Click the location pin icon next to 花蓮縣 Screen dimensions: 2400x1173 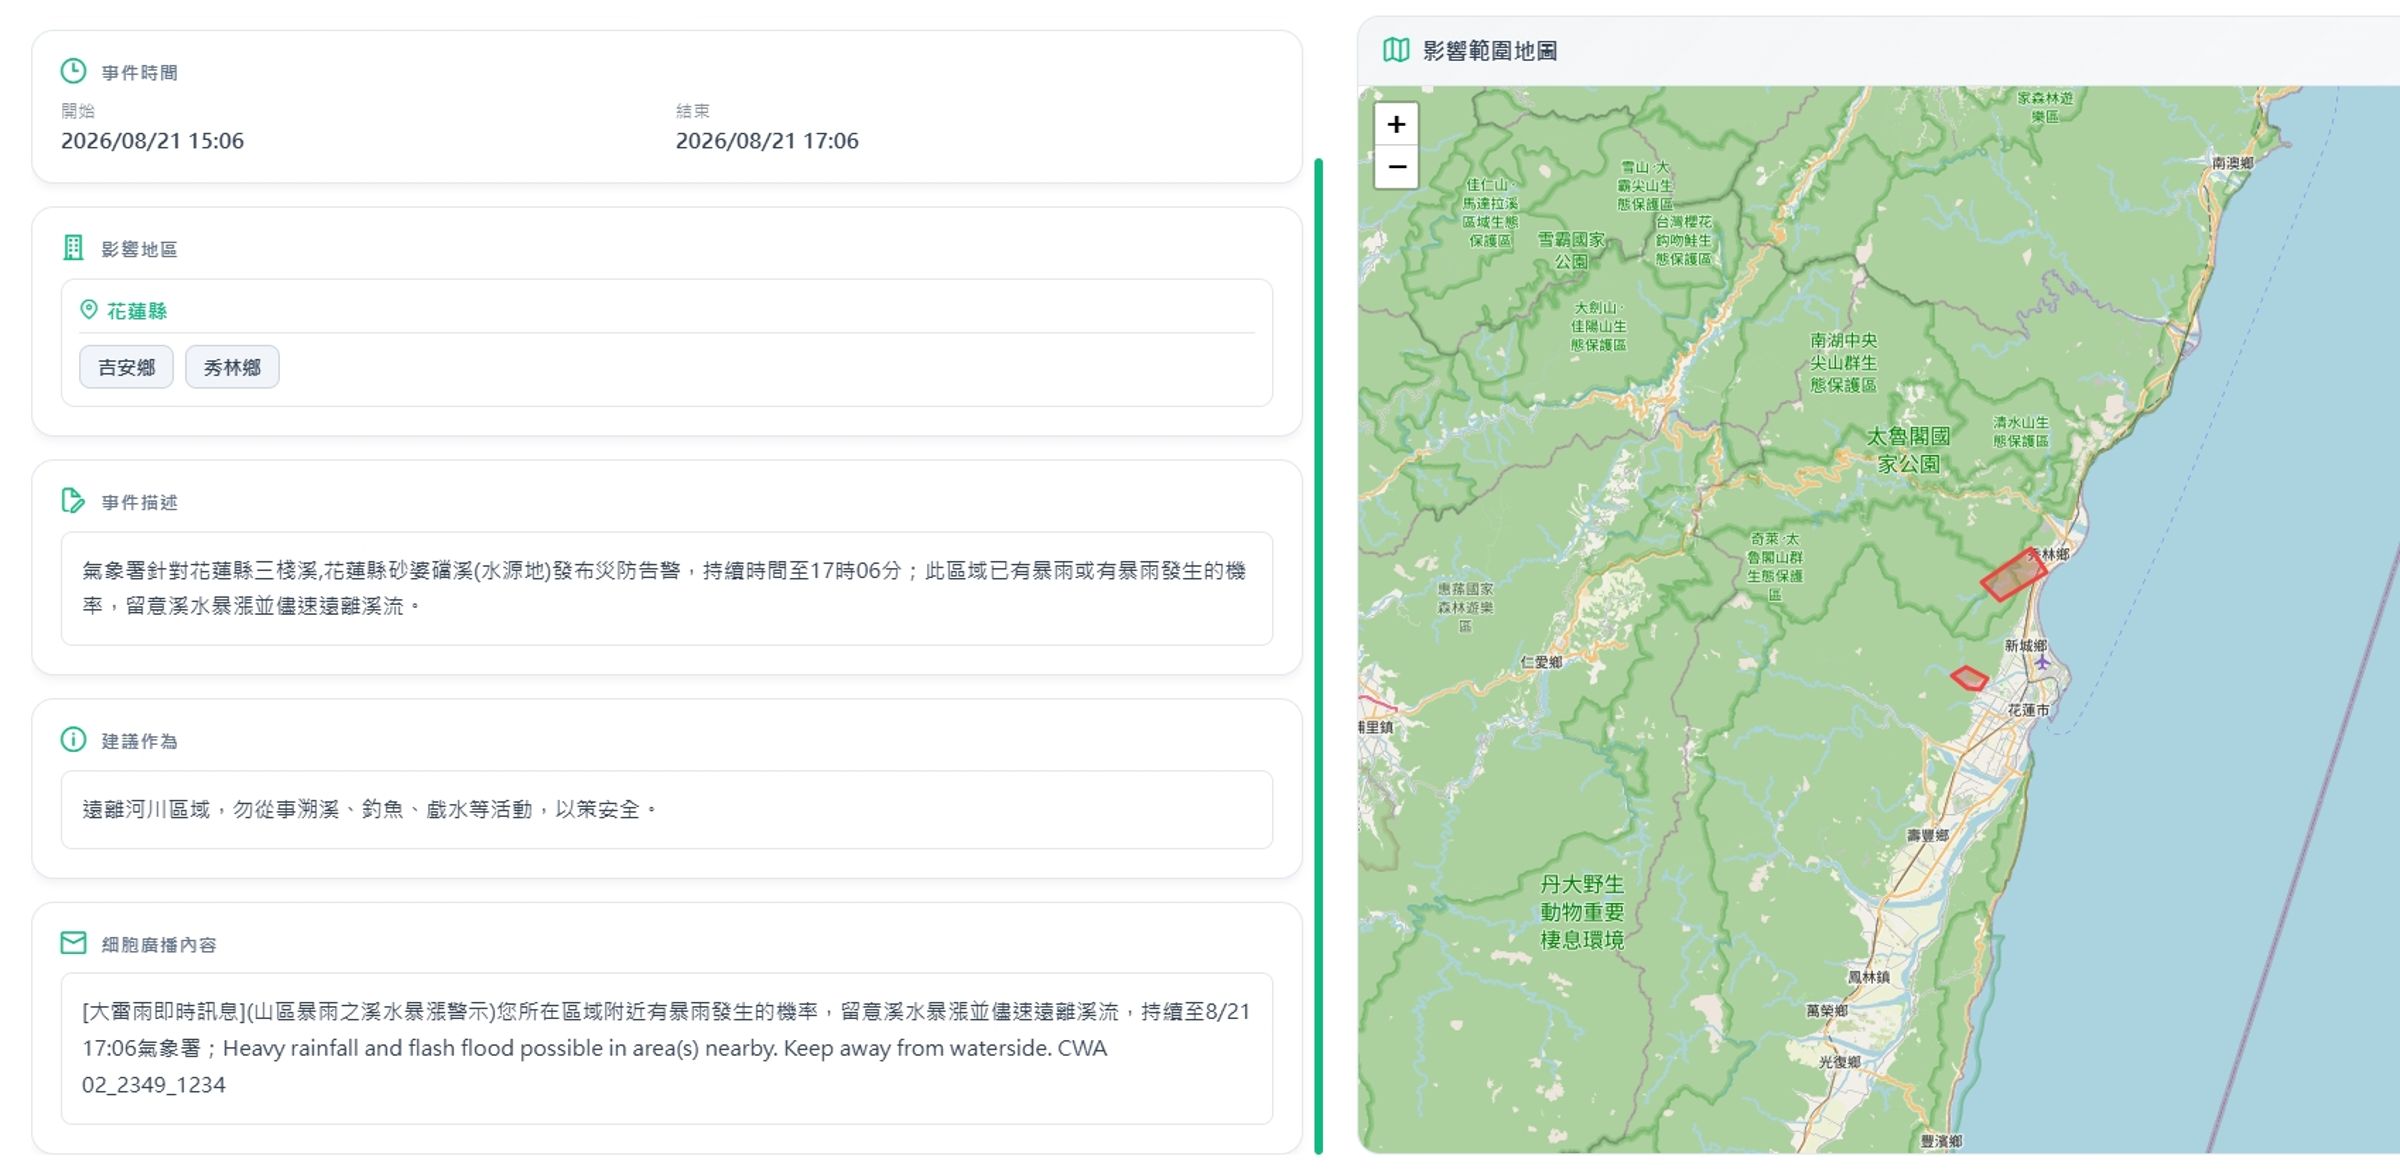click(x=89, y=310)
